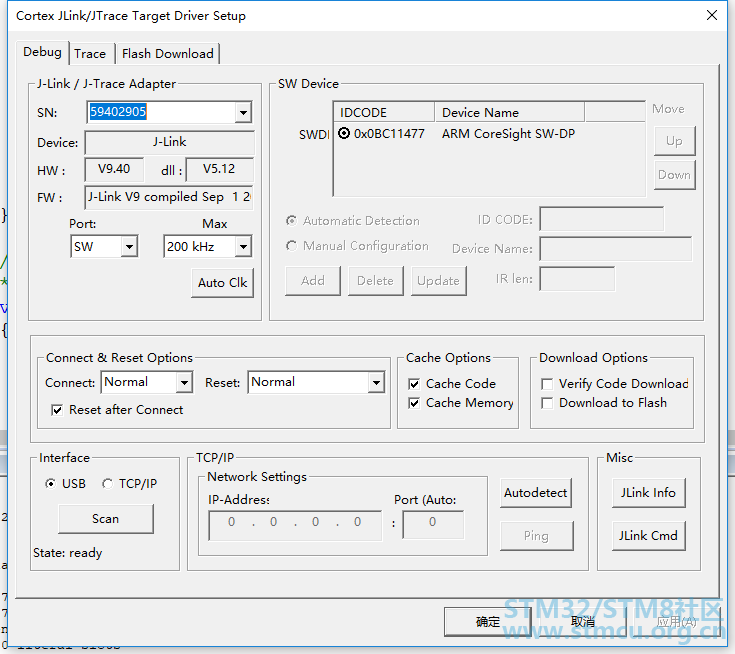735x654 pixels.
Task: Toggle the Cache Memory checkbox
Action: click(414, 403)
